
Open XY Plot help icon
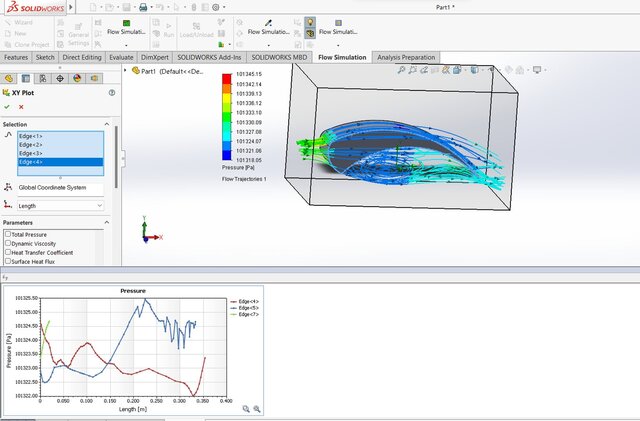(110, 92)
